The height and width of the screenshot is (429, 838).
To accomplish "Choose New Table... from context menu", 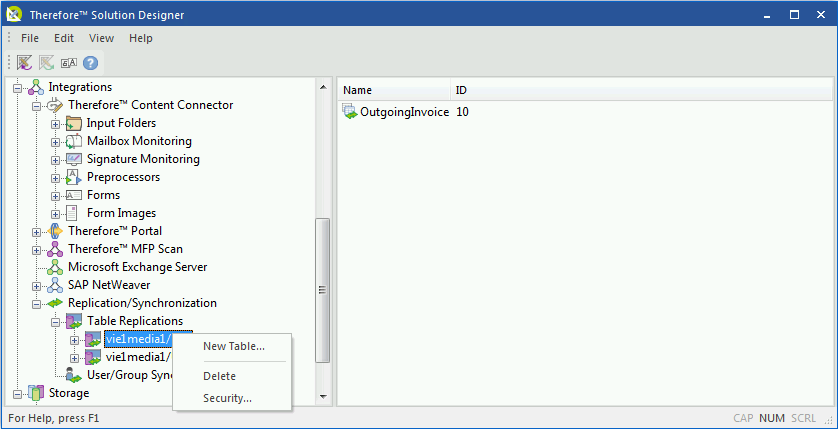I will click(233, 346).
